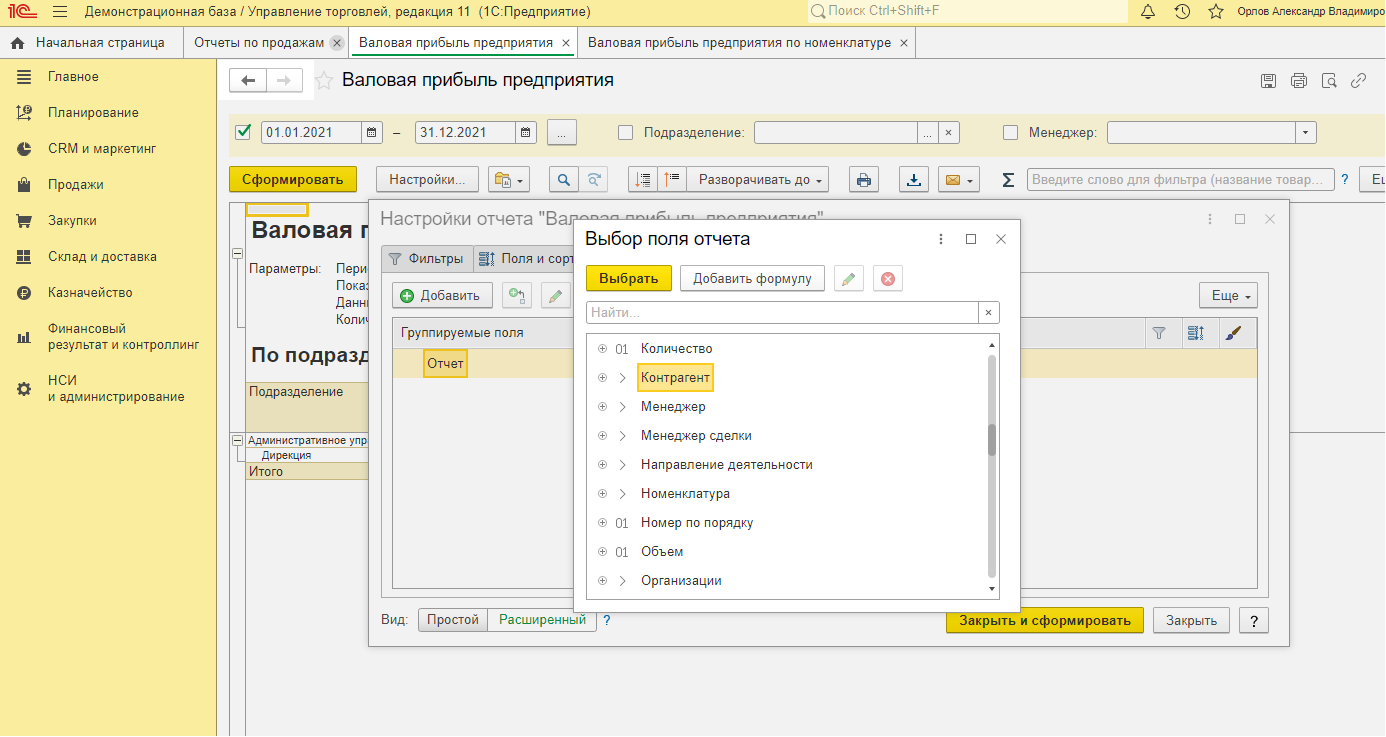The height and width of the screenshot is (737, 1386).
Task: Enable the Менеджер filter checkbox
Action: tap(1010, 132)
